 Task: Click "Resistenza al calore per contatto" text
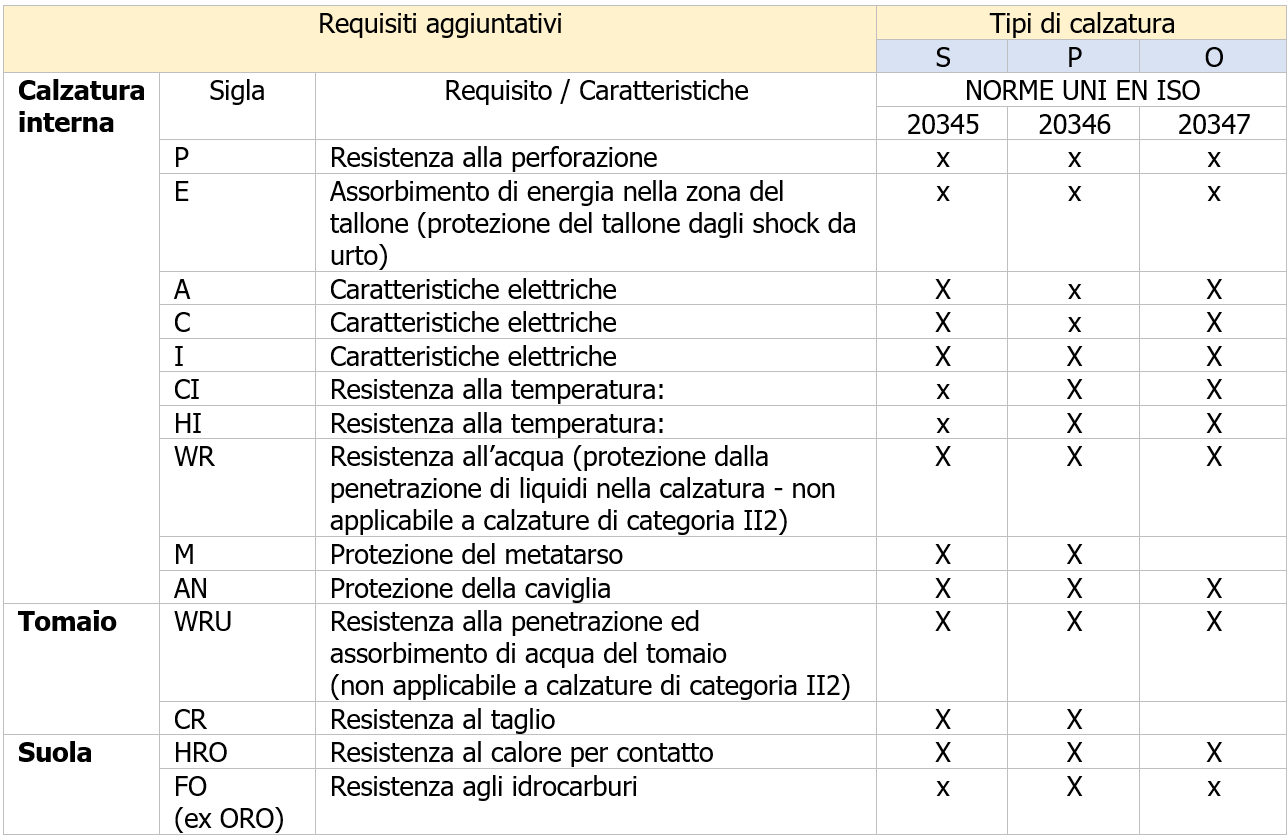tap(522, 753)
